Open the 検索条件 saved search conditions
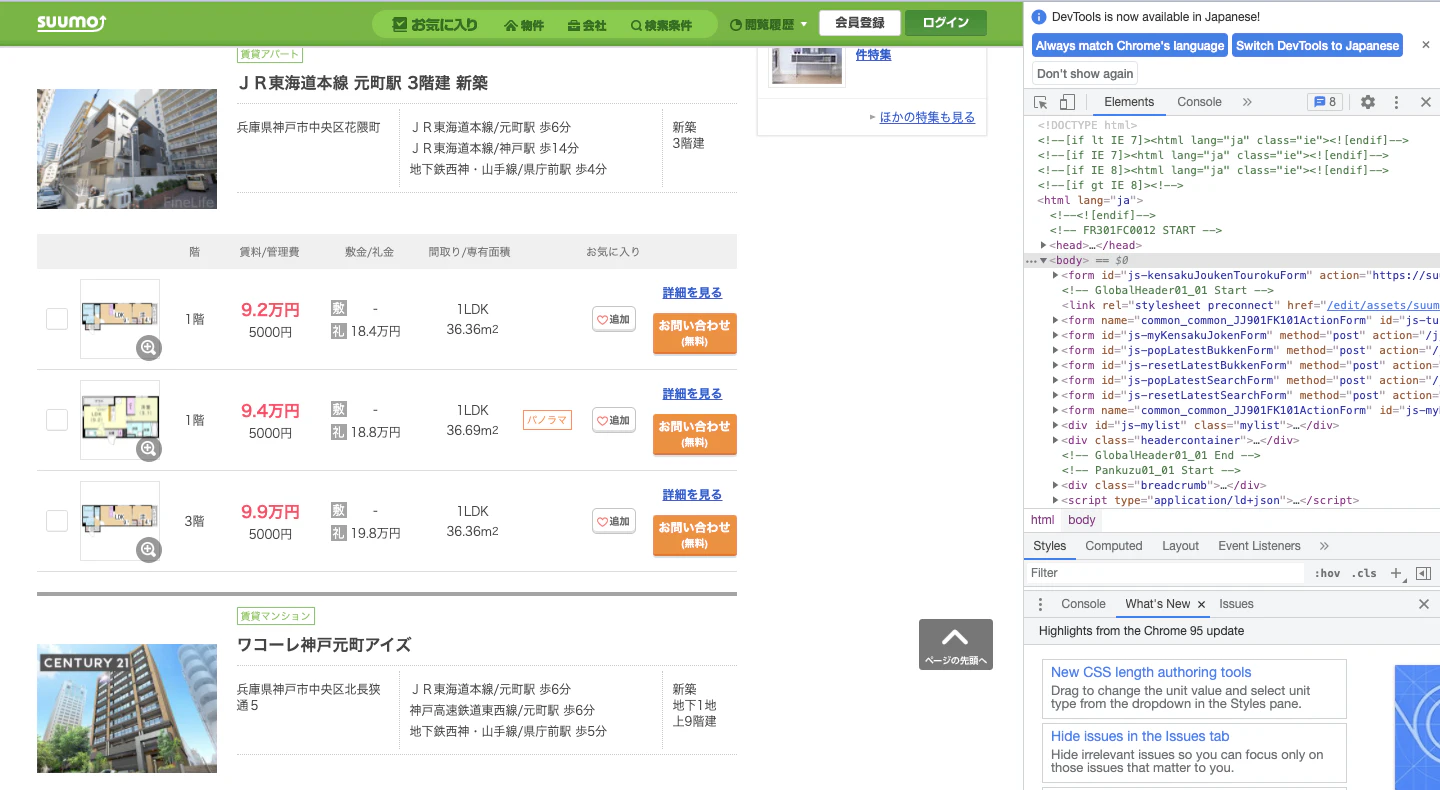The width and height of the screenshot is (1440, 790). [x=662, y=25]
